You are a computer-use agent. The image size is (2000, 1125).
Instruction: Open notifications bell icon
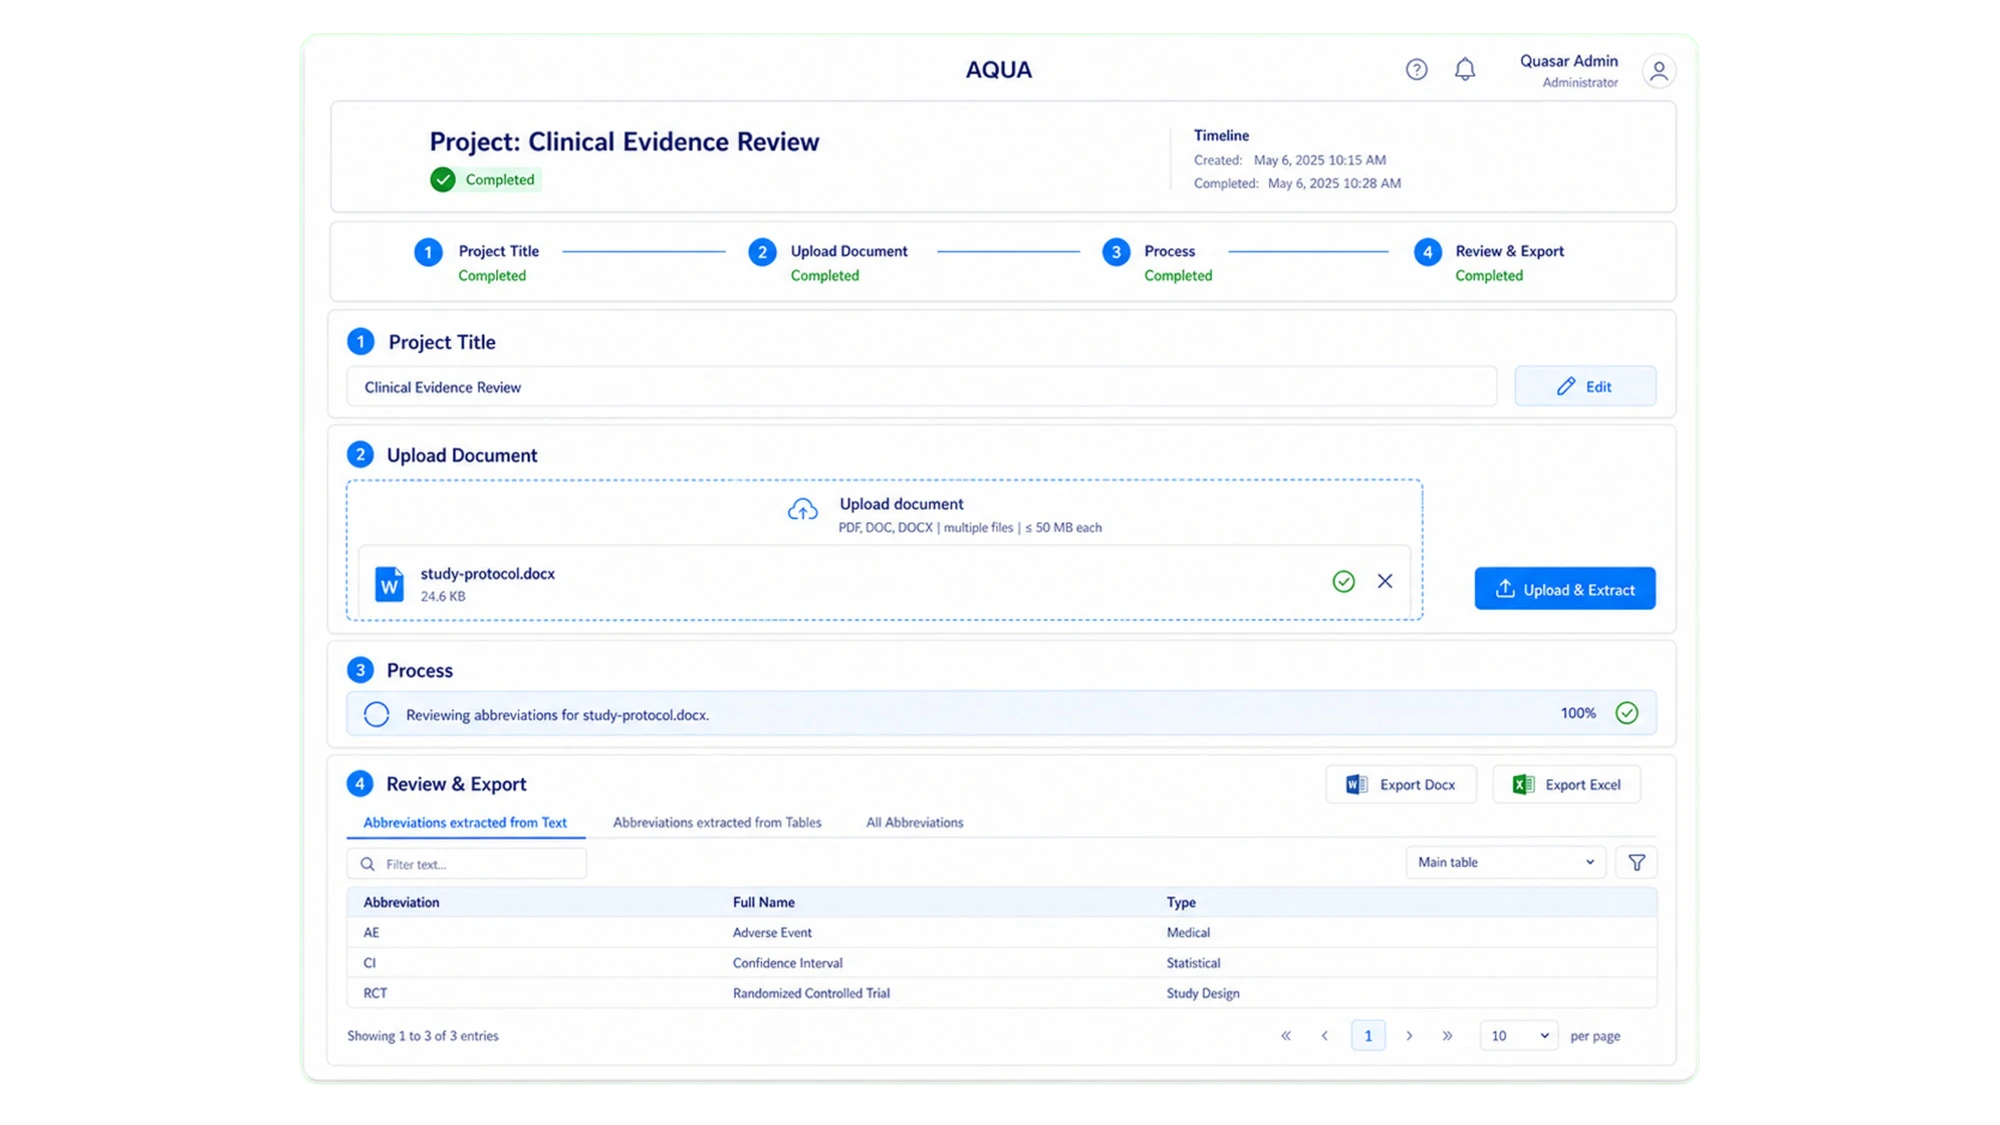coord(1465,69)
